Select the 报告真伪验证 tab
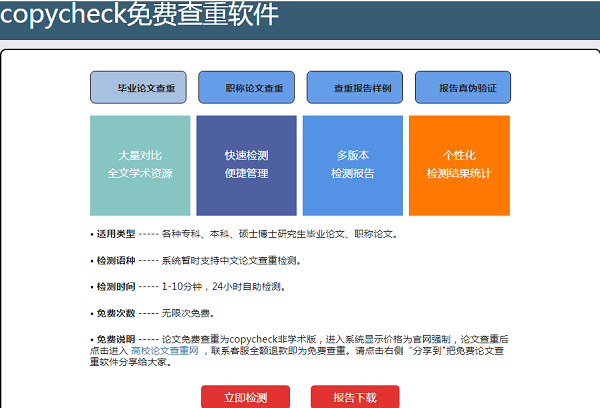 [463, 87]
